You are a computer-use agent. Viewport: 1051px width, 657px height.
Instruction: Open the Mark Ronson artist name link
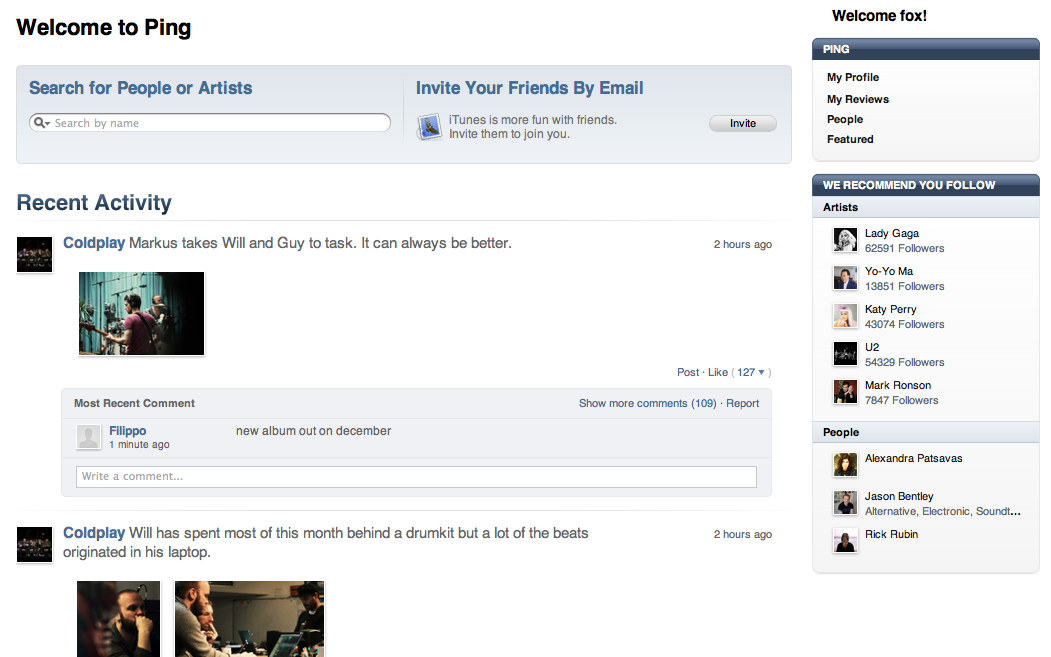click(898, 385)
